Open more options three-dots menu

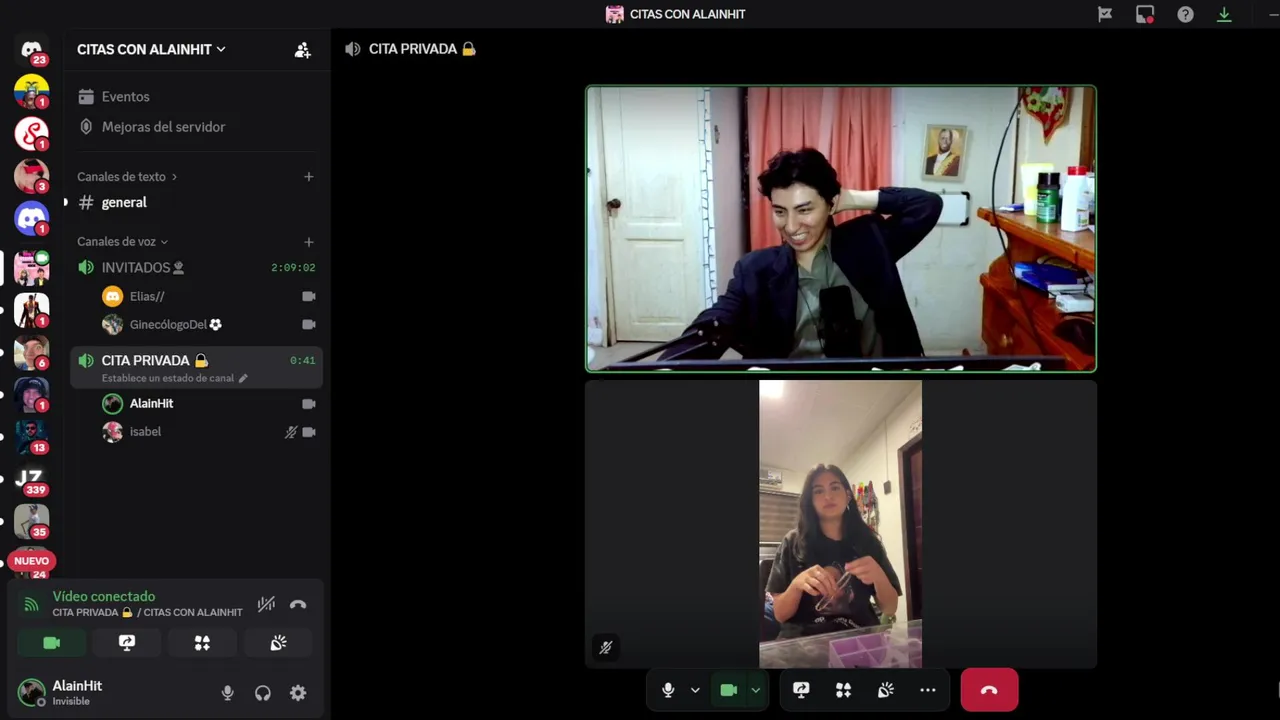(928, 690)
